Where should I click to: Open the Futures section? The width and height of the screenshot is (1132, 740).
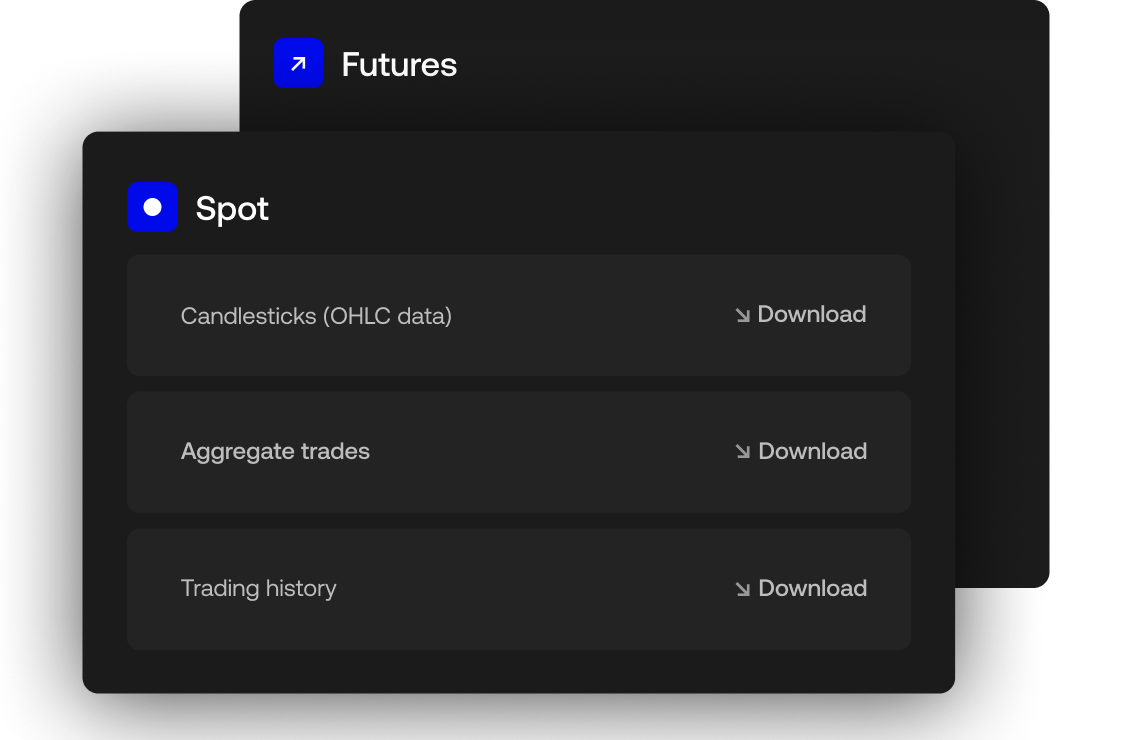399,63
